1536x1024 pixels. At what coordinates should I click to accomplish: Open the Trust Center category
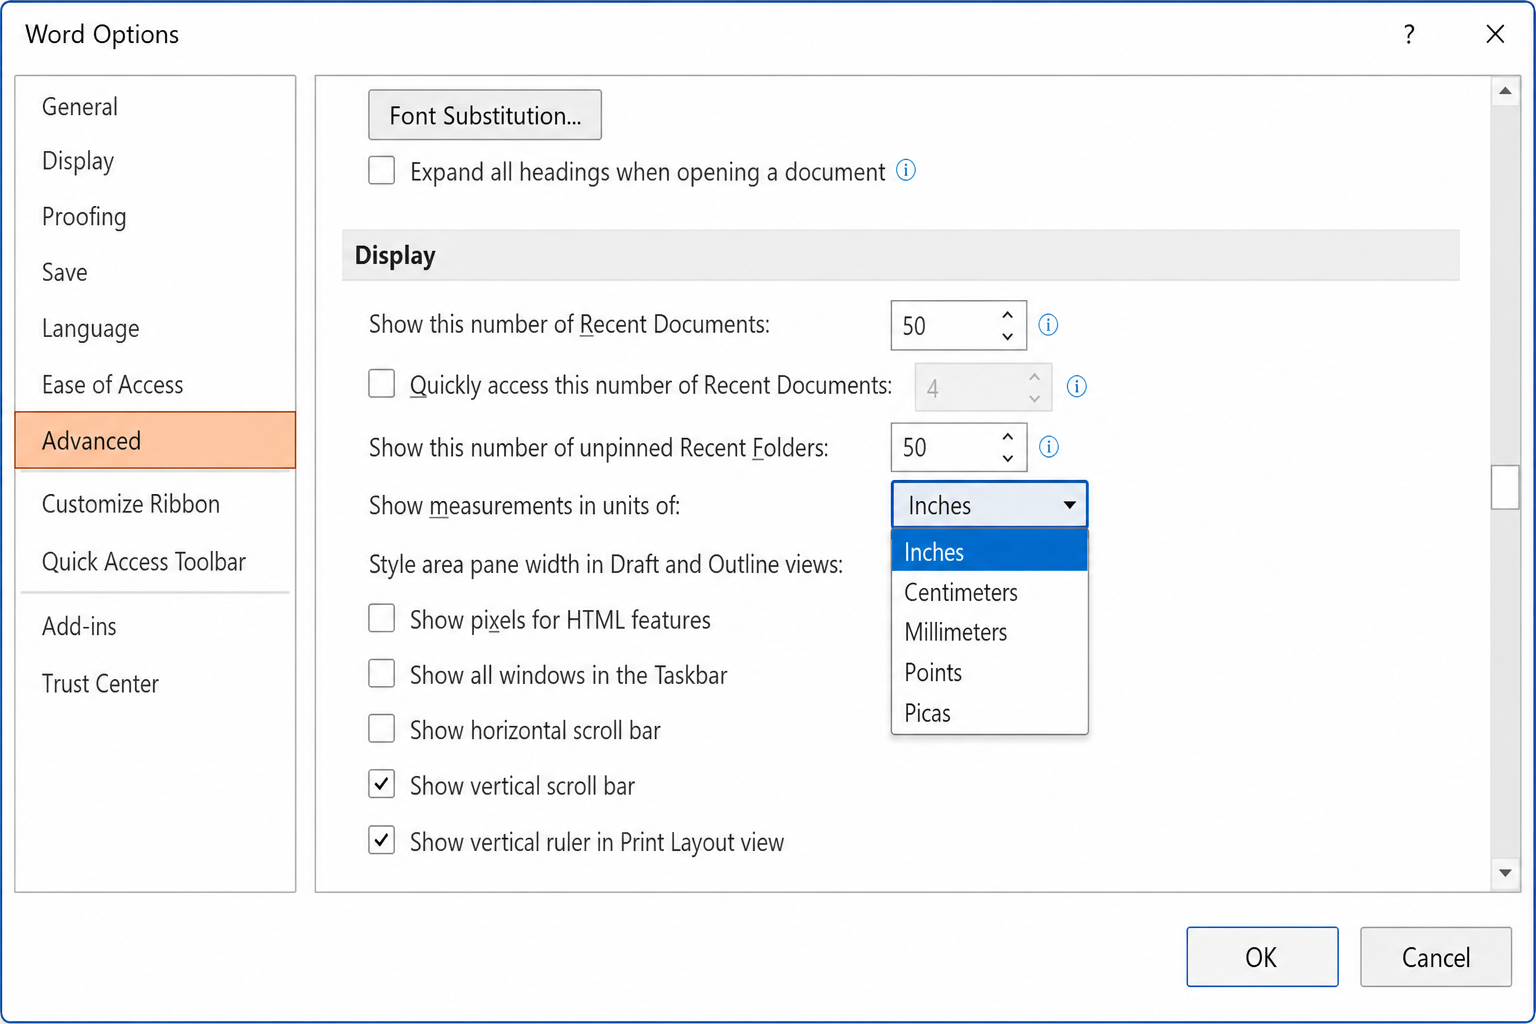(155, 684)
